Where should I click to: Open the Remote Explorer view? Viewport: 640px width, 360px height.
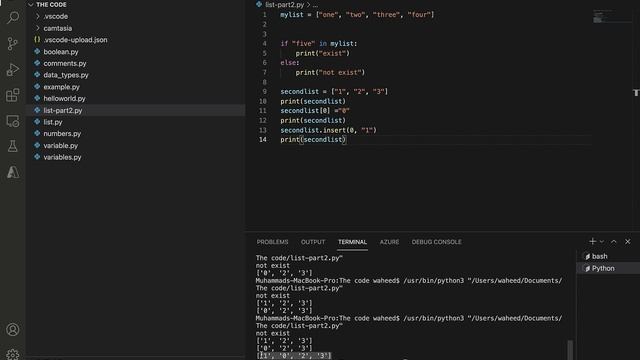coord(13,121)
